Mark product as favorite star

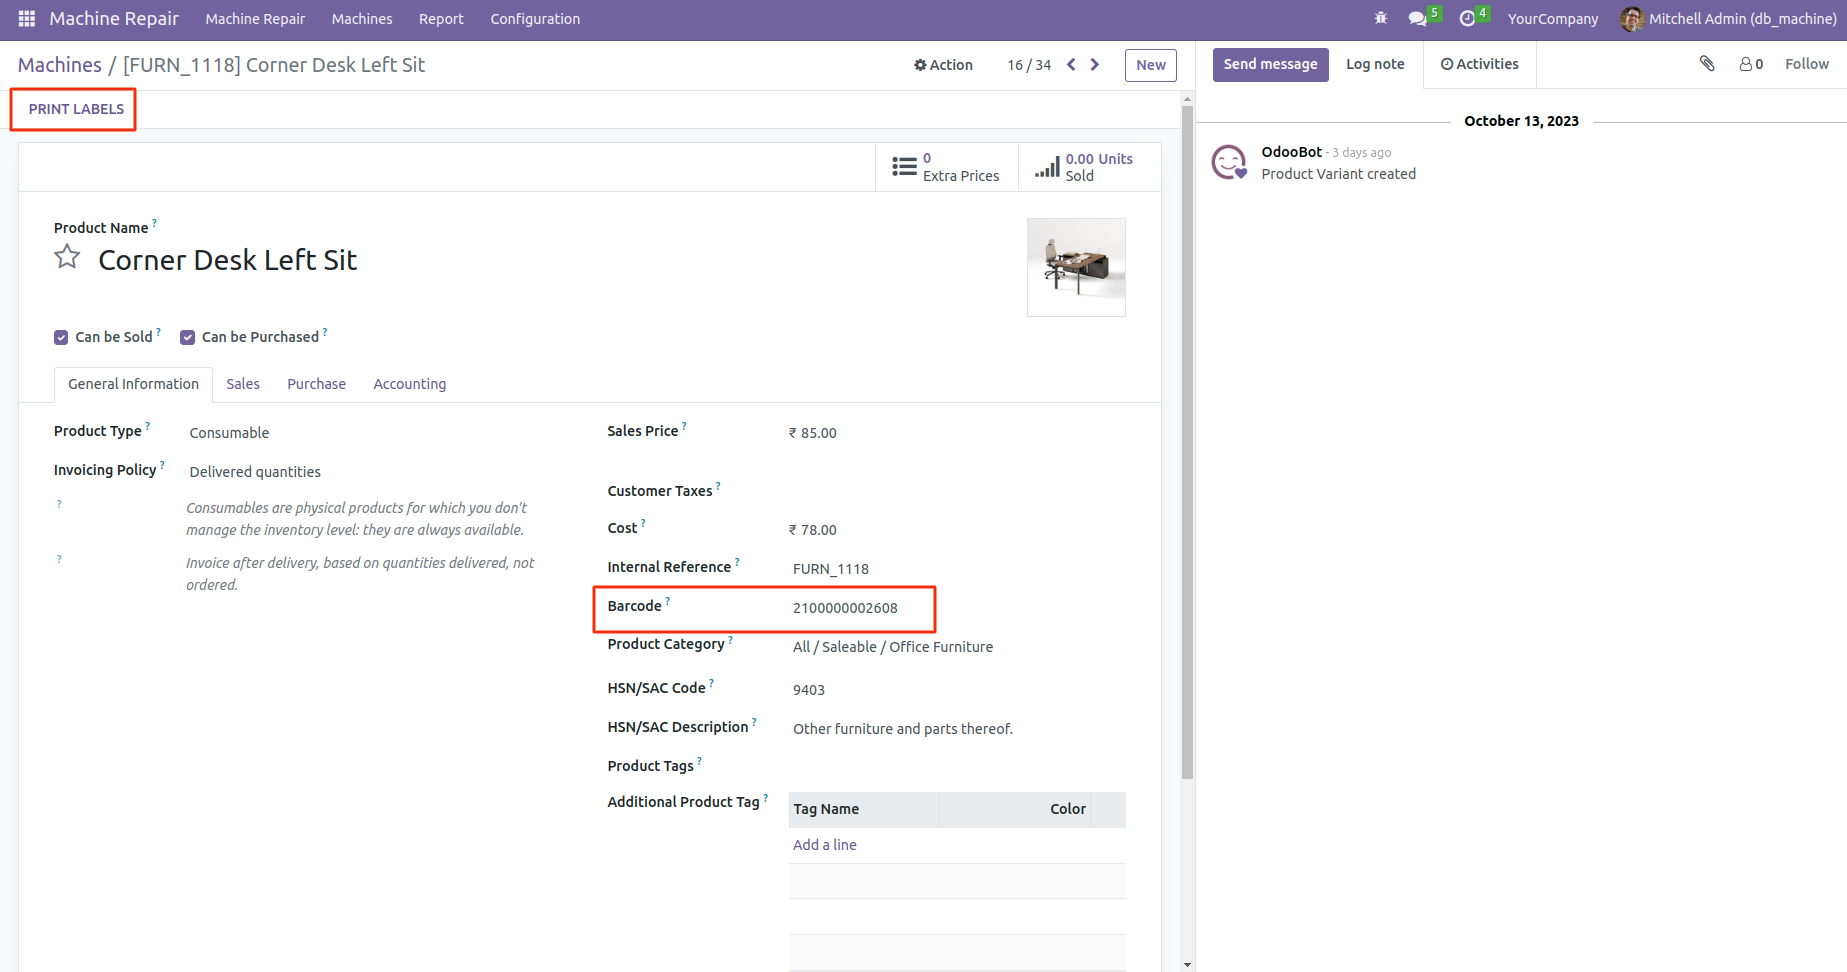click(x=67, y=258)
